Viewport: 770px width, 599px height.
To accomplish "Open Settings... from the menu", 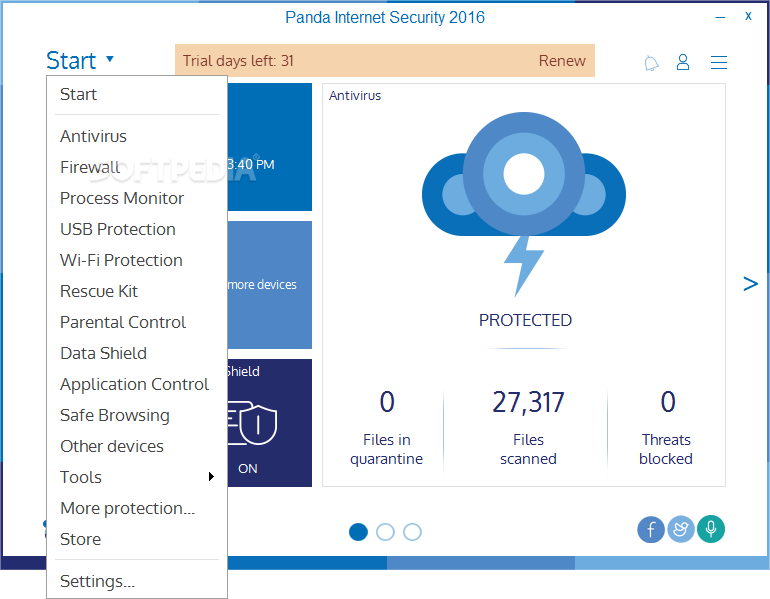I will (137, 581).
